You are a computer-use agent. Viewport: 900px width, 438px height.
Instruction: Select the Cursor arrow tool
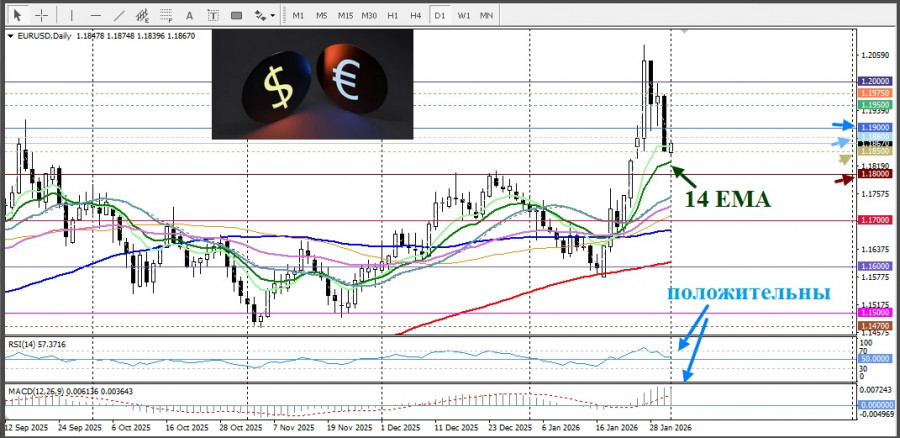click(x=18, y=15)
